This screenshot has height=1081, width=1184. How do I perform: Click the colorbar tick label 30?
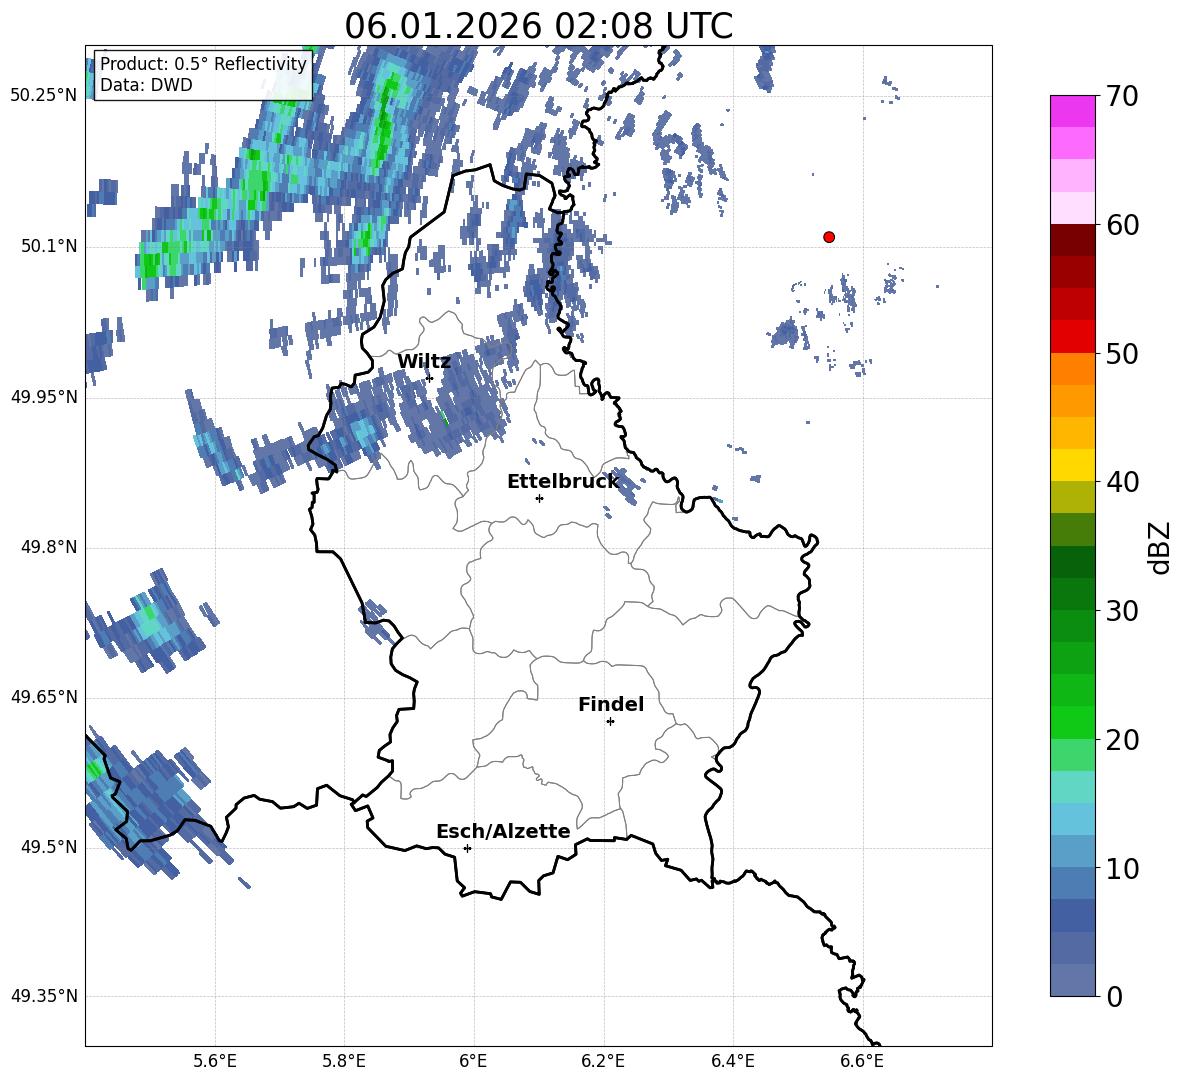tap(1122, 611)
